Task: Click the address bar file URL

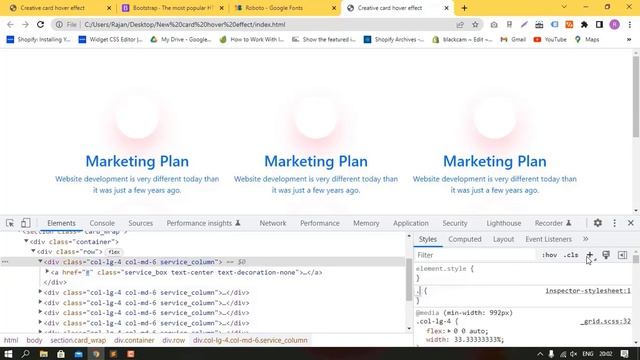Action: coord(184,24)
